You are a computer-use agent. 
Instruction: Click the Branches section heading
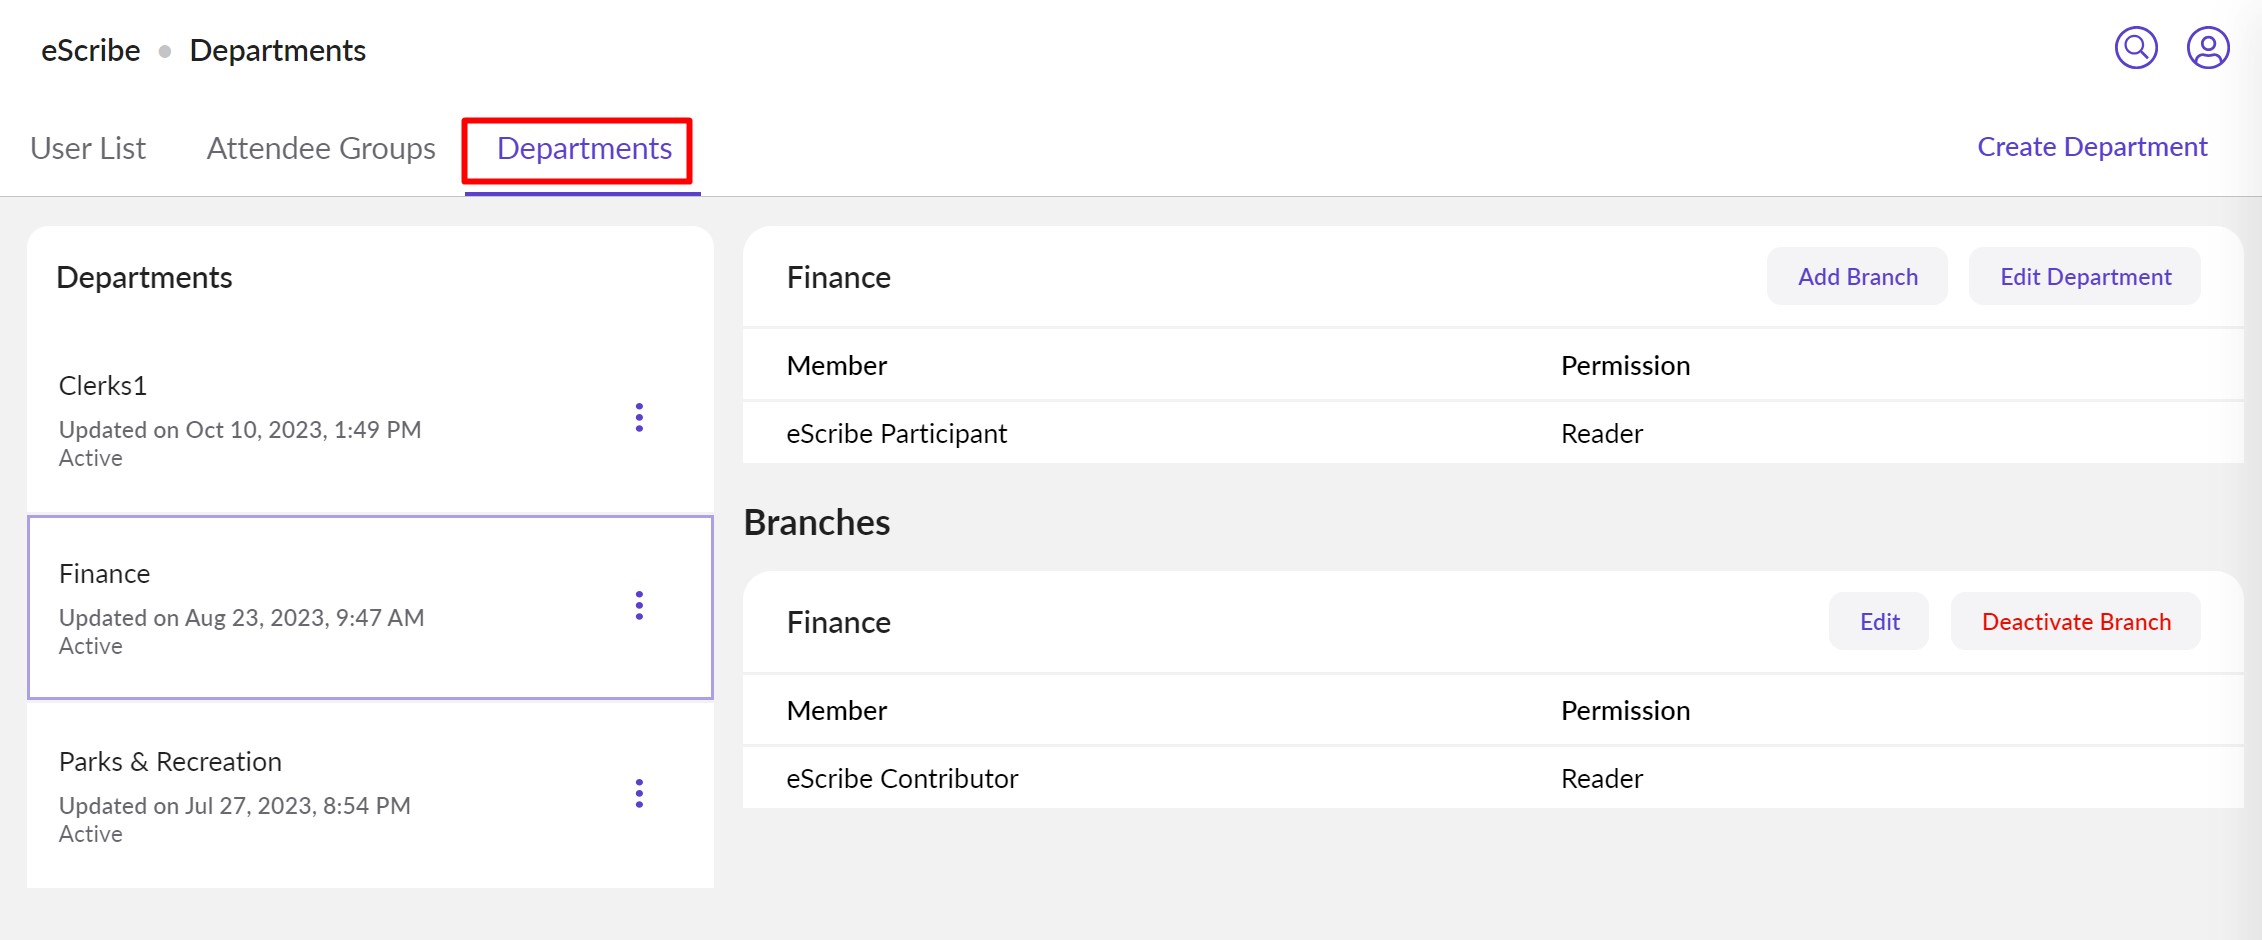click(817, 523)
